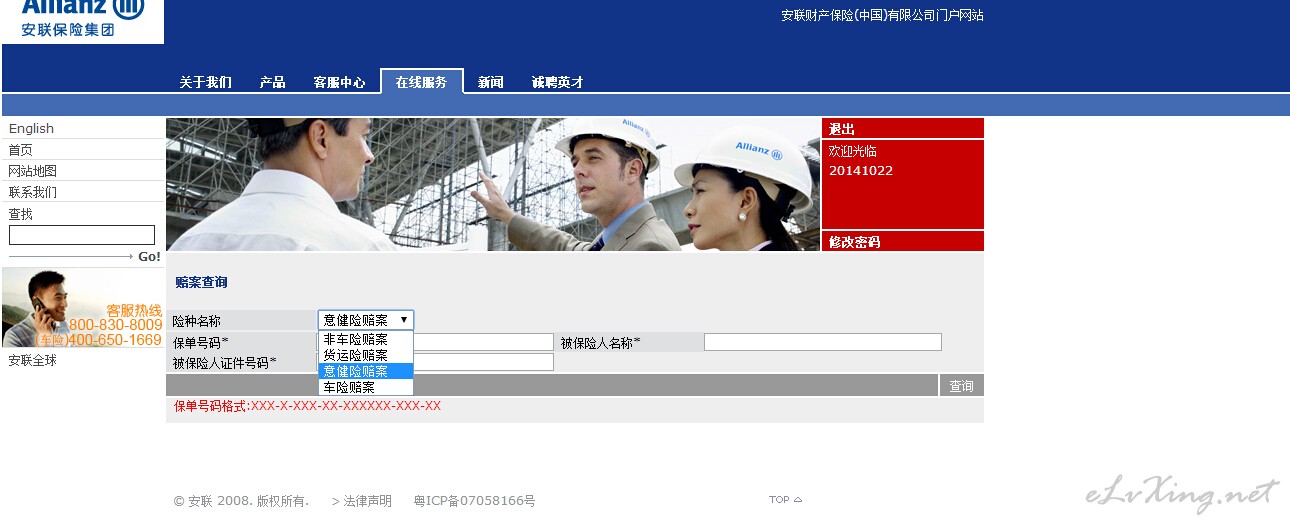Click the construction workers banner photo

493,184
